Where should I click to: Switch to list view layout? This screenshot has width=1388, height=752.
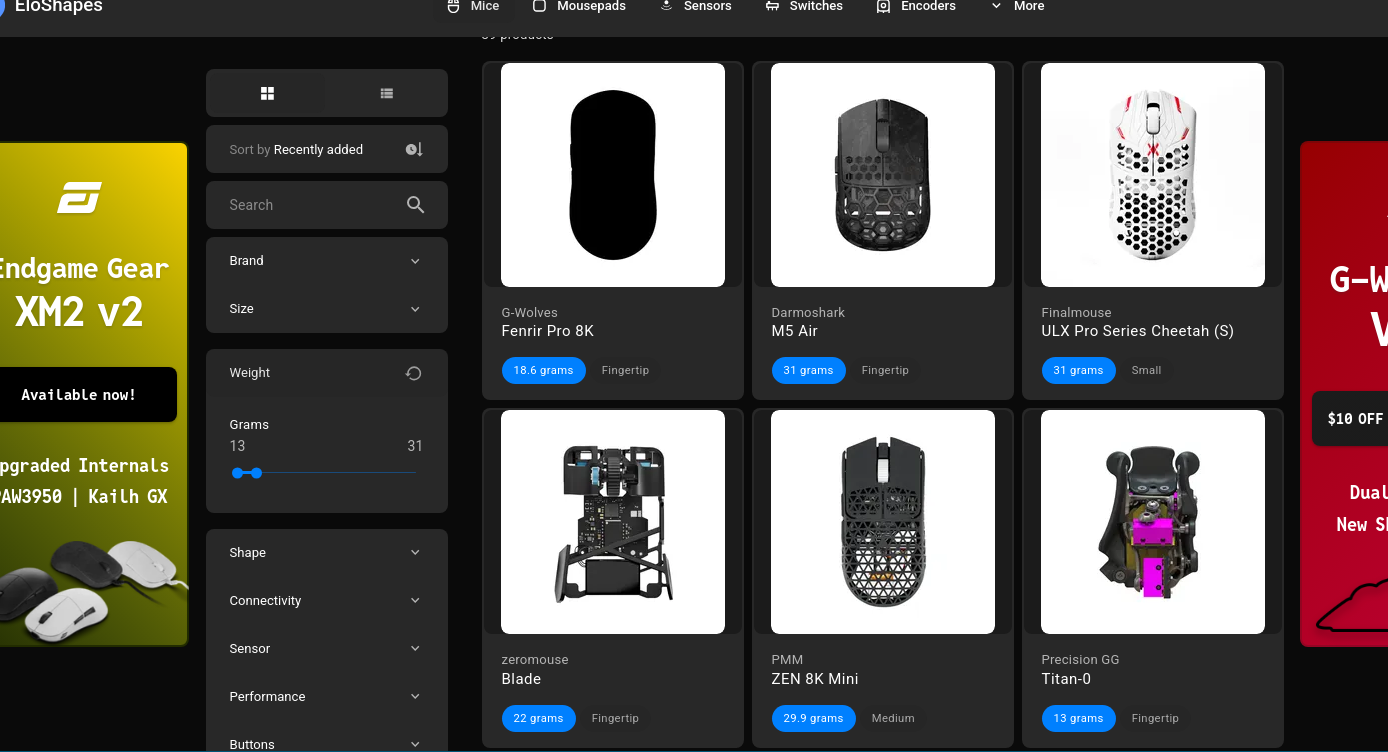point(387,93)
